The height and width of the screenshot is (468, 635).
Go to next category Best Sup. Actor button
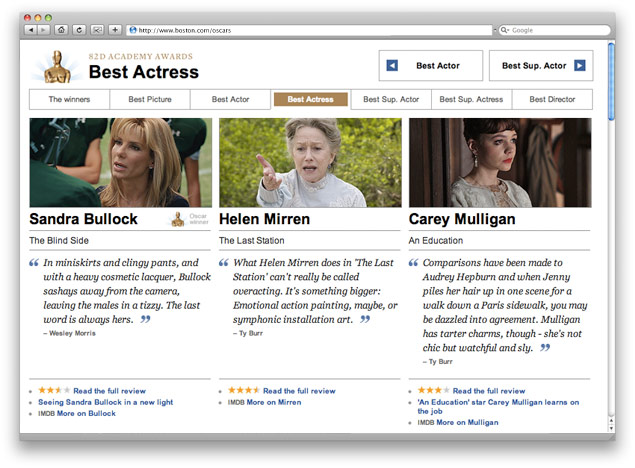[541, 66]
